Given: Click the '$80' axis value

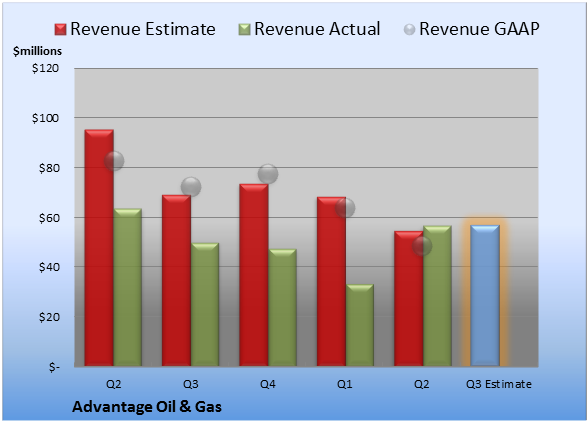Looking at the screenshot, I should click(x=49, y=168).
